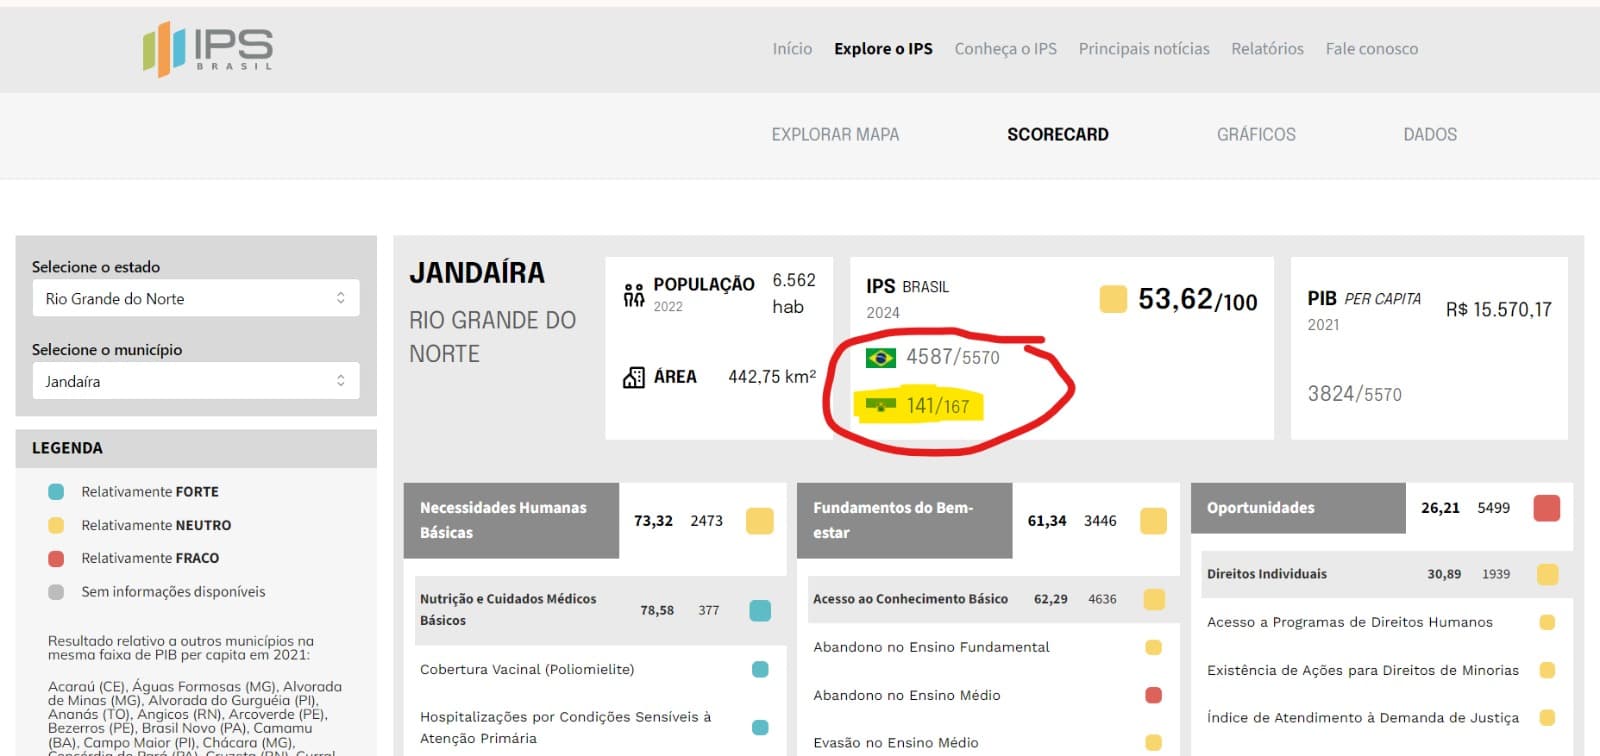The height and width of the screenshot is (756, 1600).
Task: Click the red swatch for Oportunidades
Action: click(x=1547, y=508)
